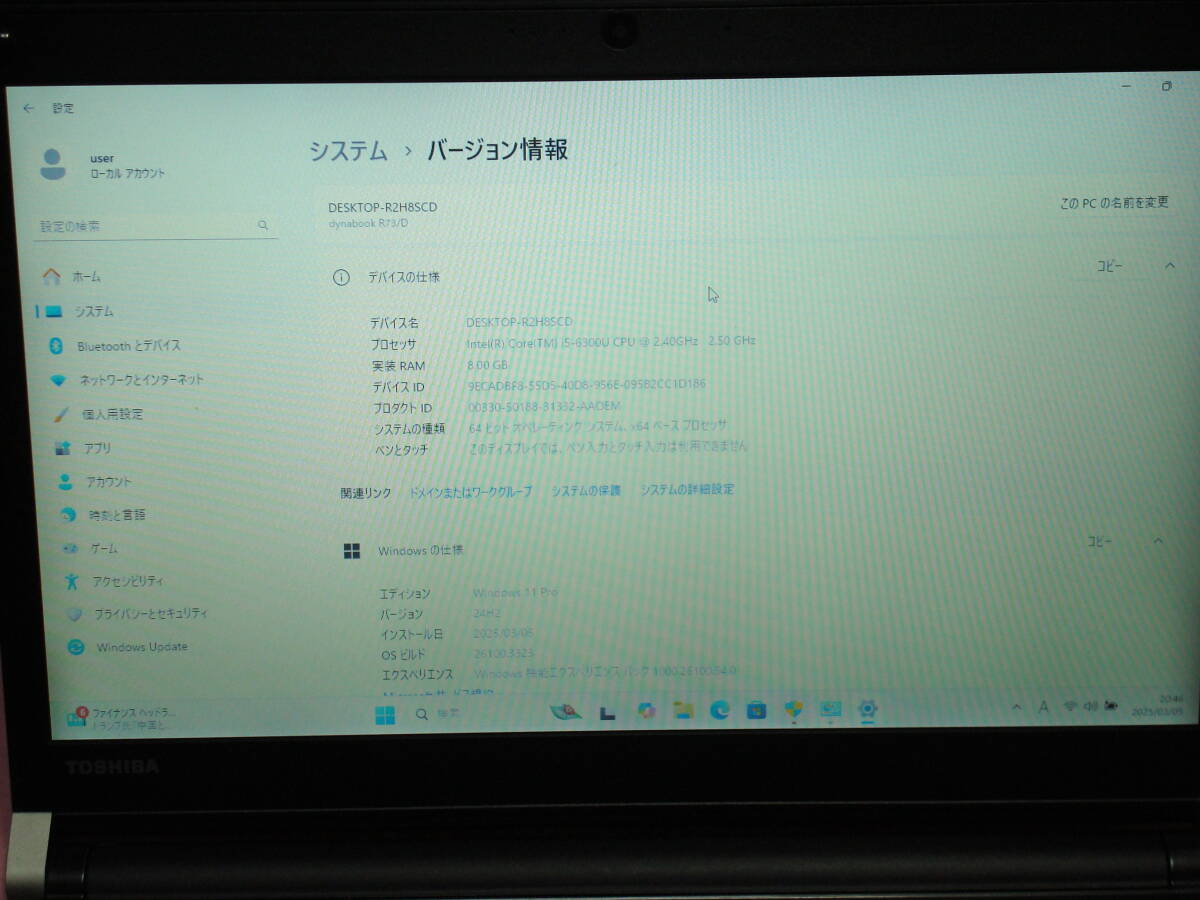
Task: Click the network icon in system tray
Action: 1069,706
